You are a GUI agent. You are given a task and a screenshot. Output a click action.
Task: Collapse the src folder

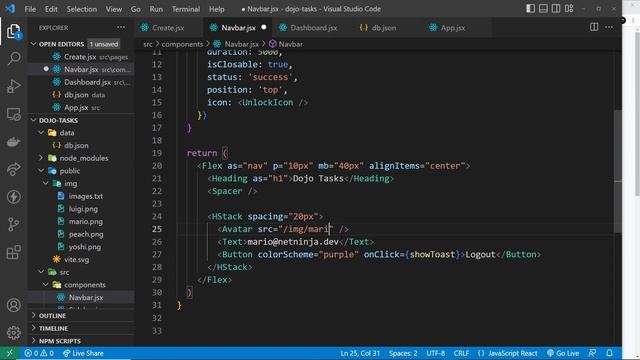pos(41,272)
